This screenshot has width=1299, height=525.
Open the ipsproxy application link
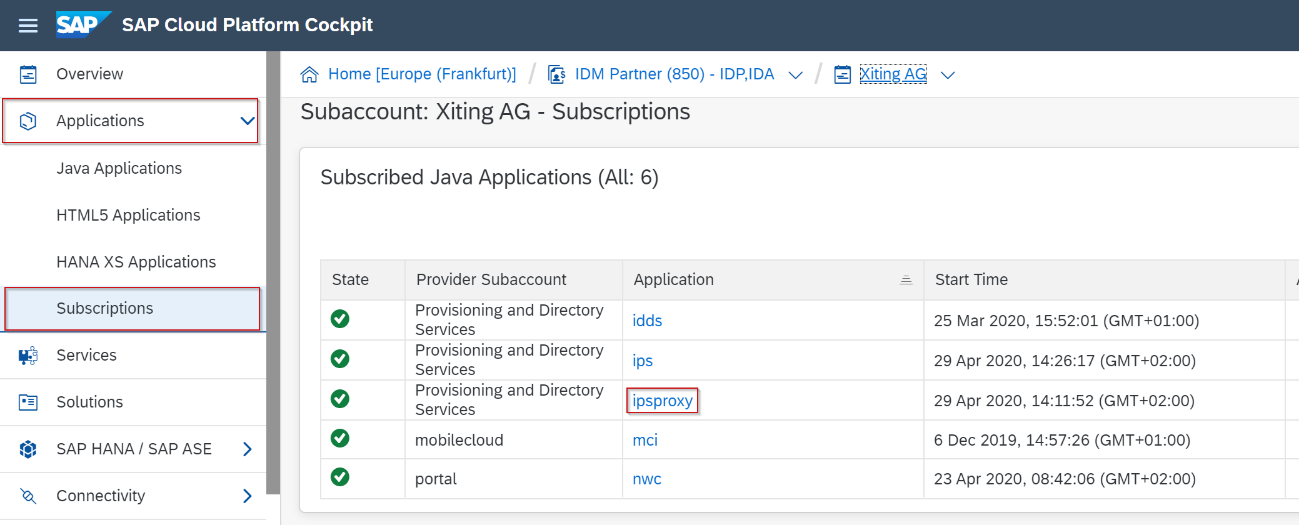pyautogui.click(x=662, y=400)
